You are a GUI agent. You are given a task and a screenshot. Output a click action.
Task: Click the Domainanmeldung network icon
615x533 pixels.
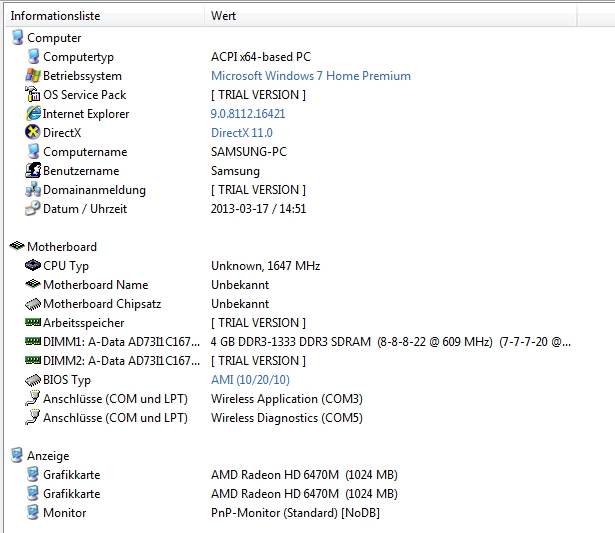point(33,189)
